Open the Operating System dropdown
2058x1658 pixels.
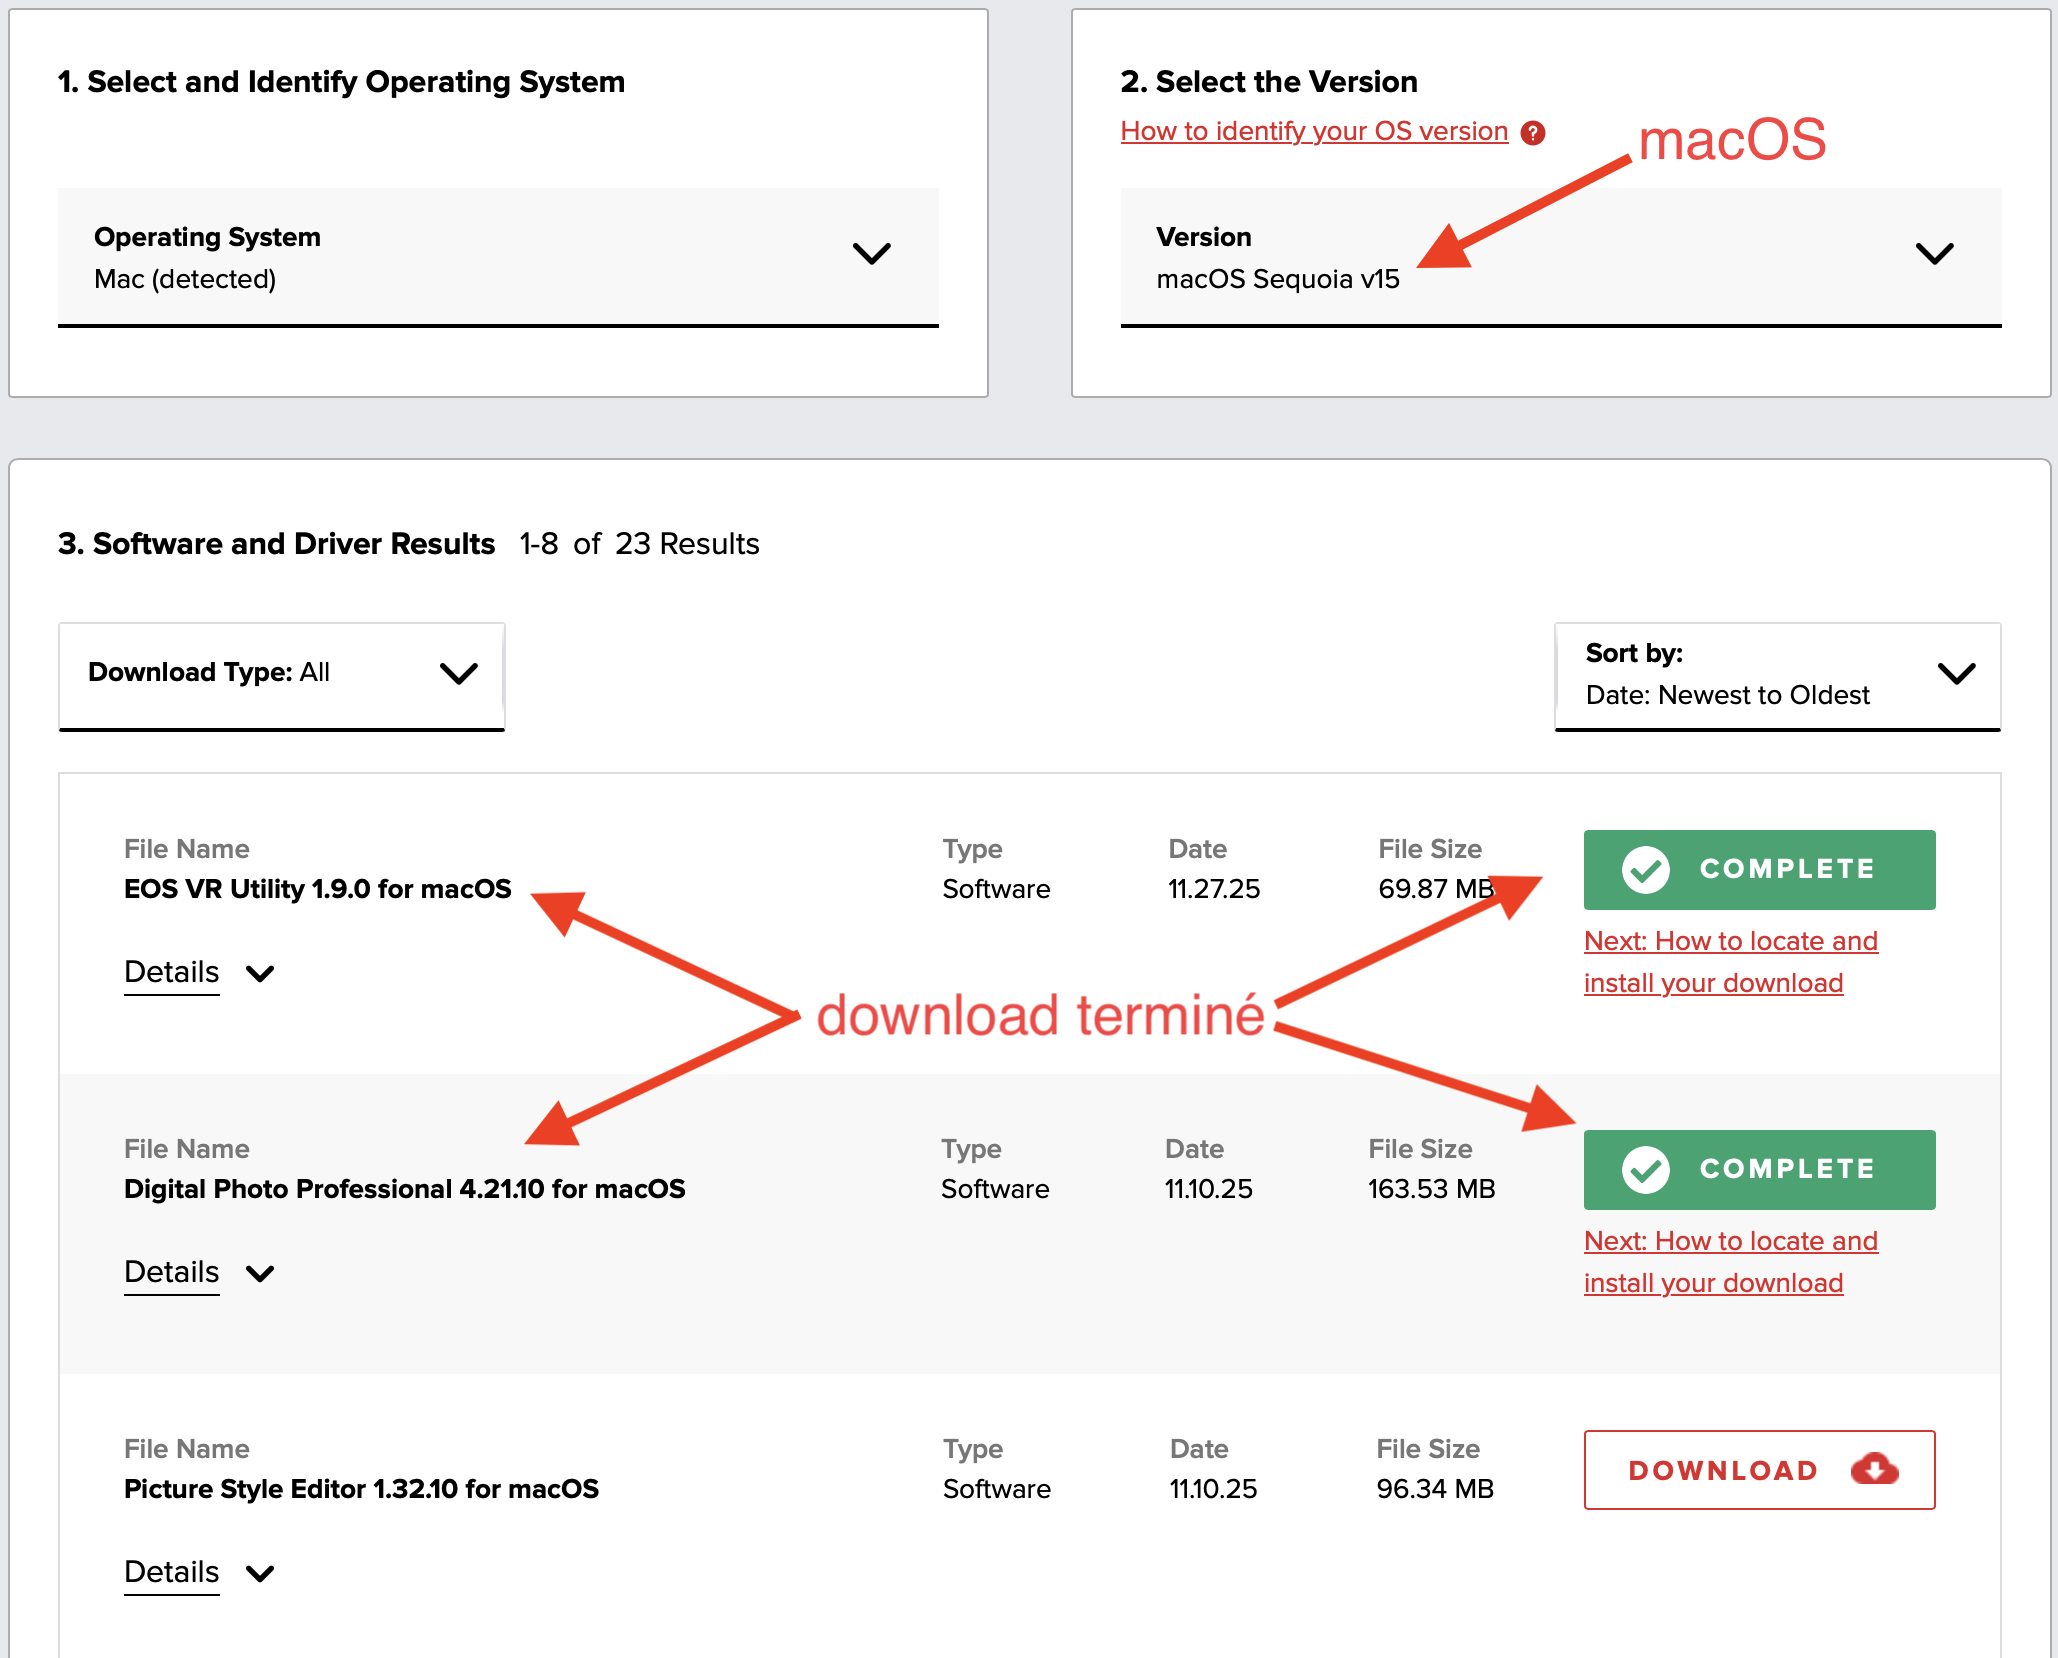click(x=497, y=256)
